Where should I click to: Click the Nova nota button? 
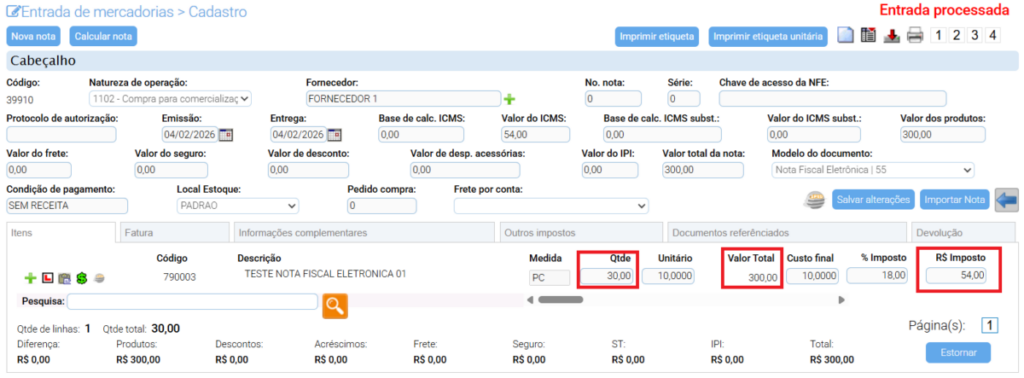[x=33, y=36]
